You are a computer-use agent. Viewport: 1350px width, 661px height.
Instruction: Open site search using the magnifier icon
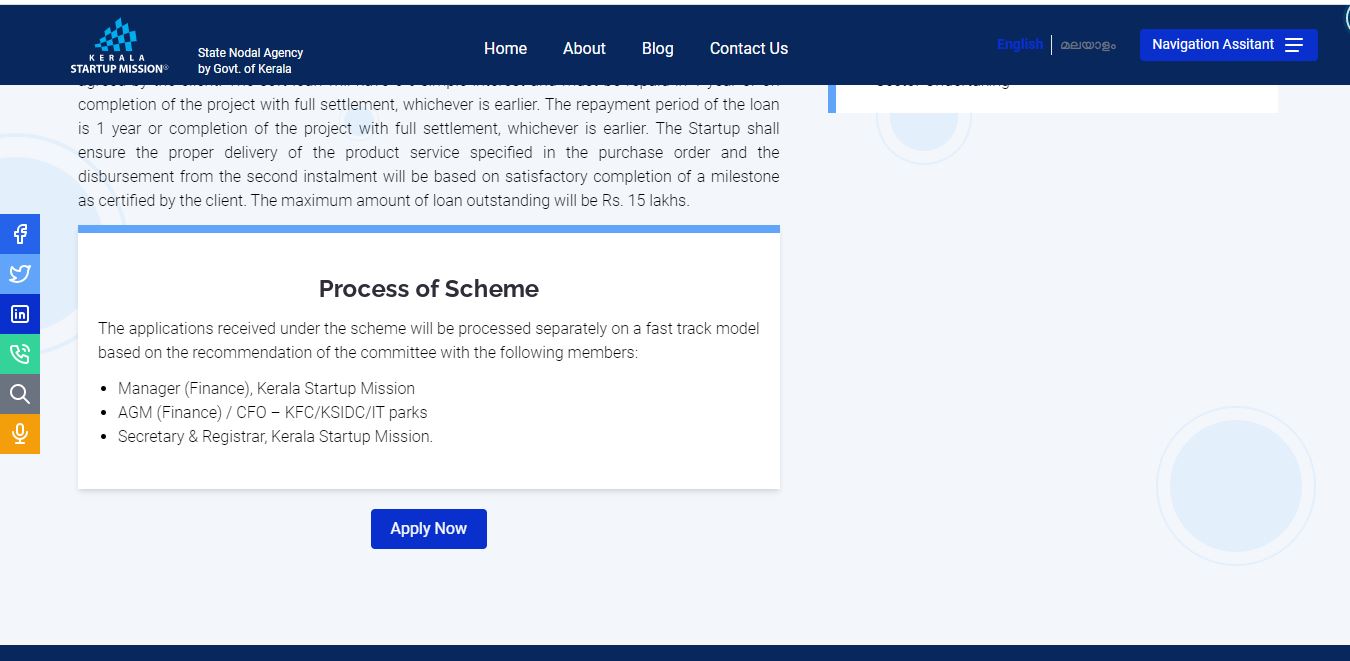click(x=20, y=394)
